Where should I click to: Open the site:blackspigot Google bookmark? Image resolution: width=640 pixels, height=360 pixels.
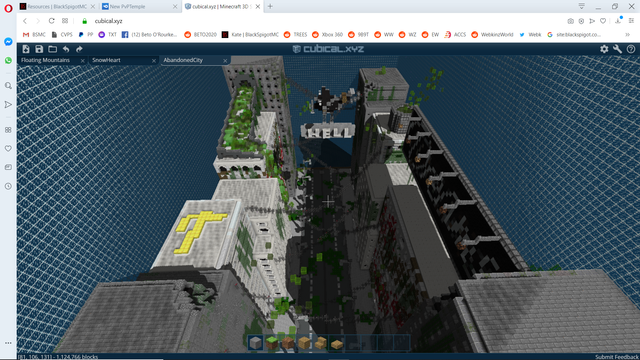(574, 35)
